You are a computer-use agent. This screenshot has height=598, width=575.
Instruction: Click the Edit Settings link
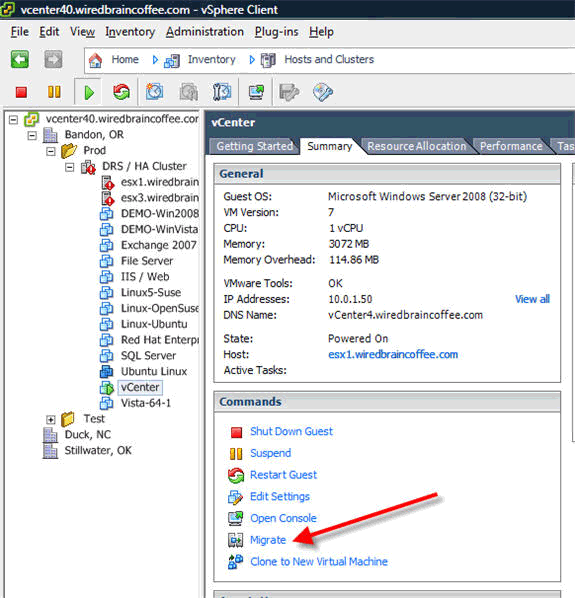click(280, 497)
